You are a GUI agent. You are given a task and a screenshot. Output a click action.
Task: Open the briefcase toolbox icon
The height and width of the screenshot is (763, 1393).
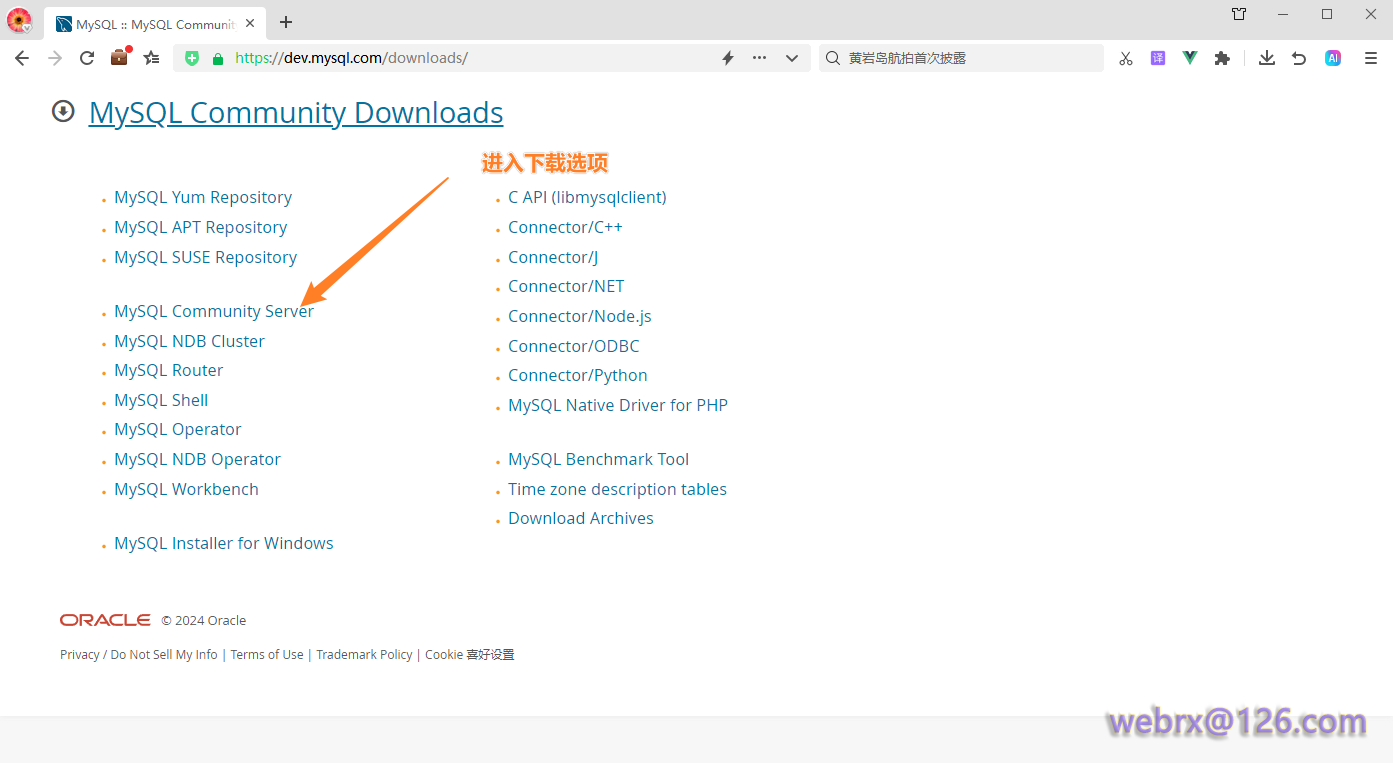120,57
